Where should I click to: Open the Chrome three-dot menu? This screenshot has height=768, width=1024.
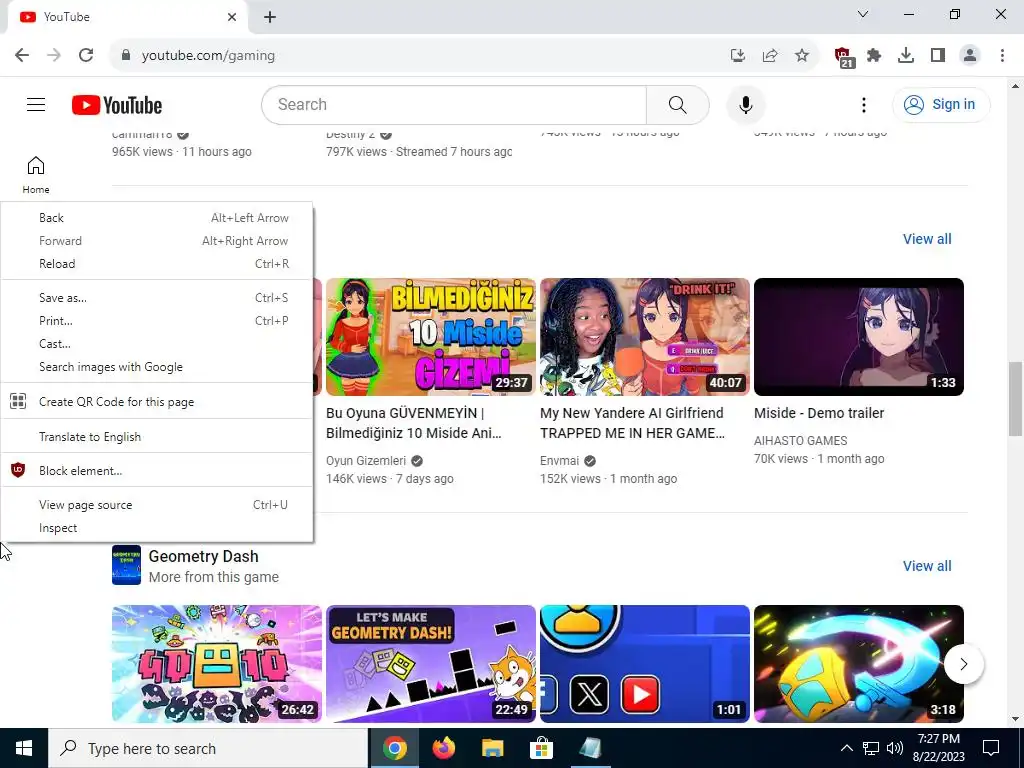click(1002, 56)
